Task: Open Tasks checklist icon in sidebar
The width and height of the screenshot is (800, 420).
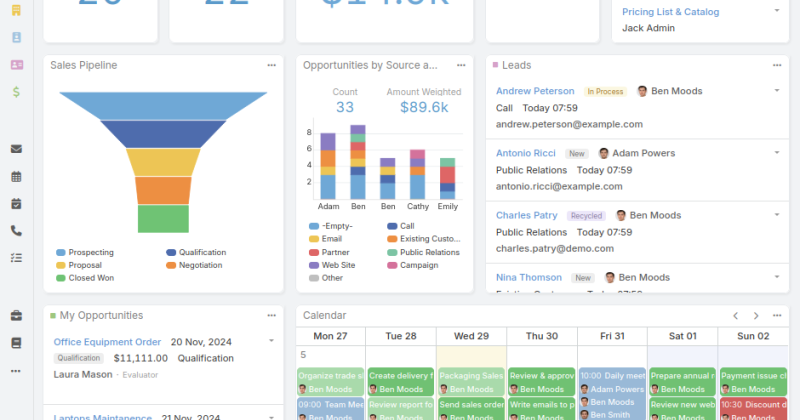Action: [16, 258]
